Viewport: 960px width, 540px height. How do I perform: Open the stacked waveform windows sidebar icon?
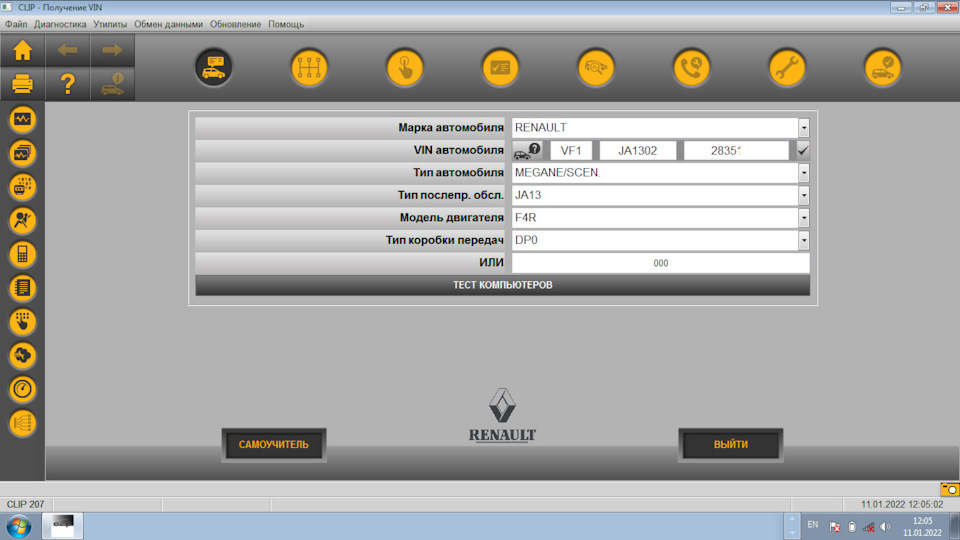(23, 153)
